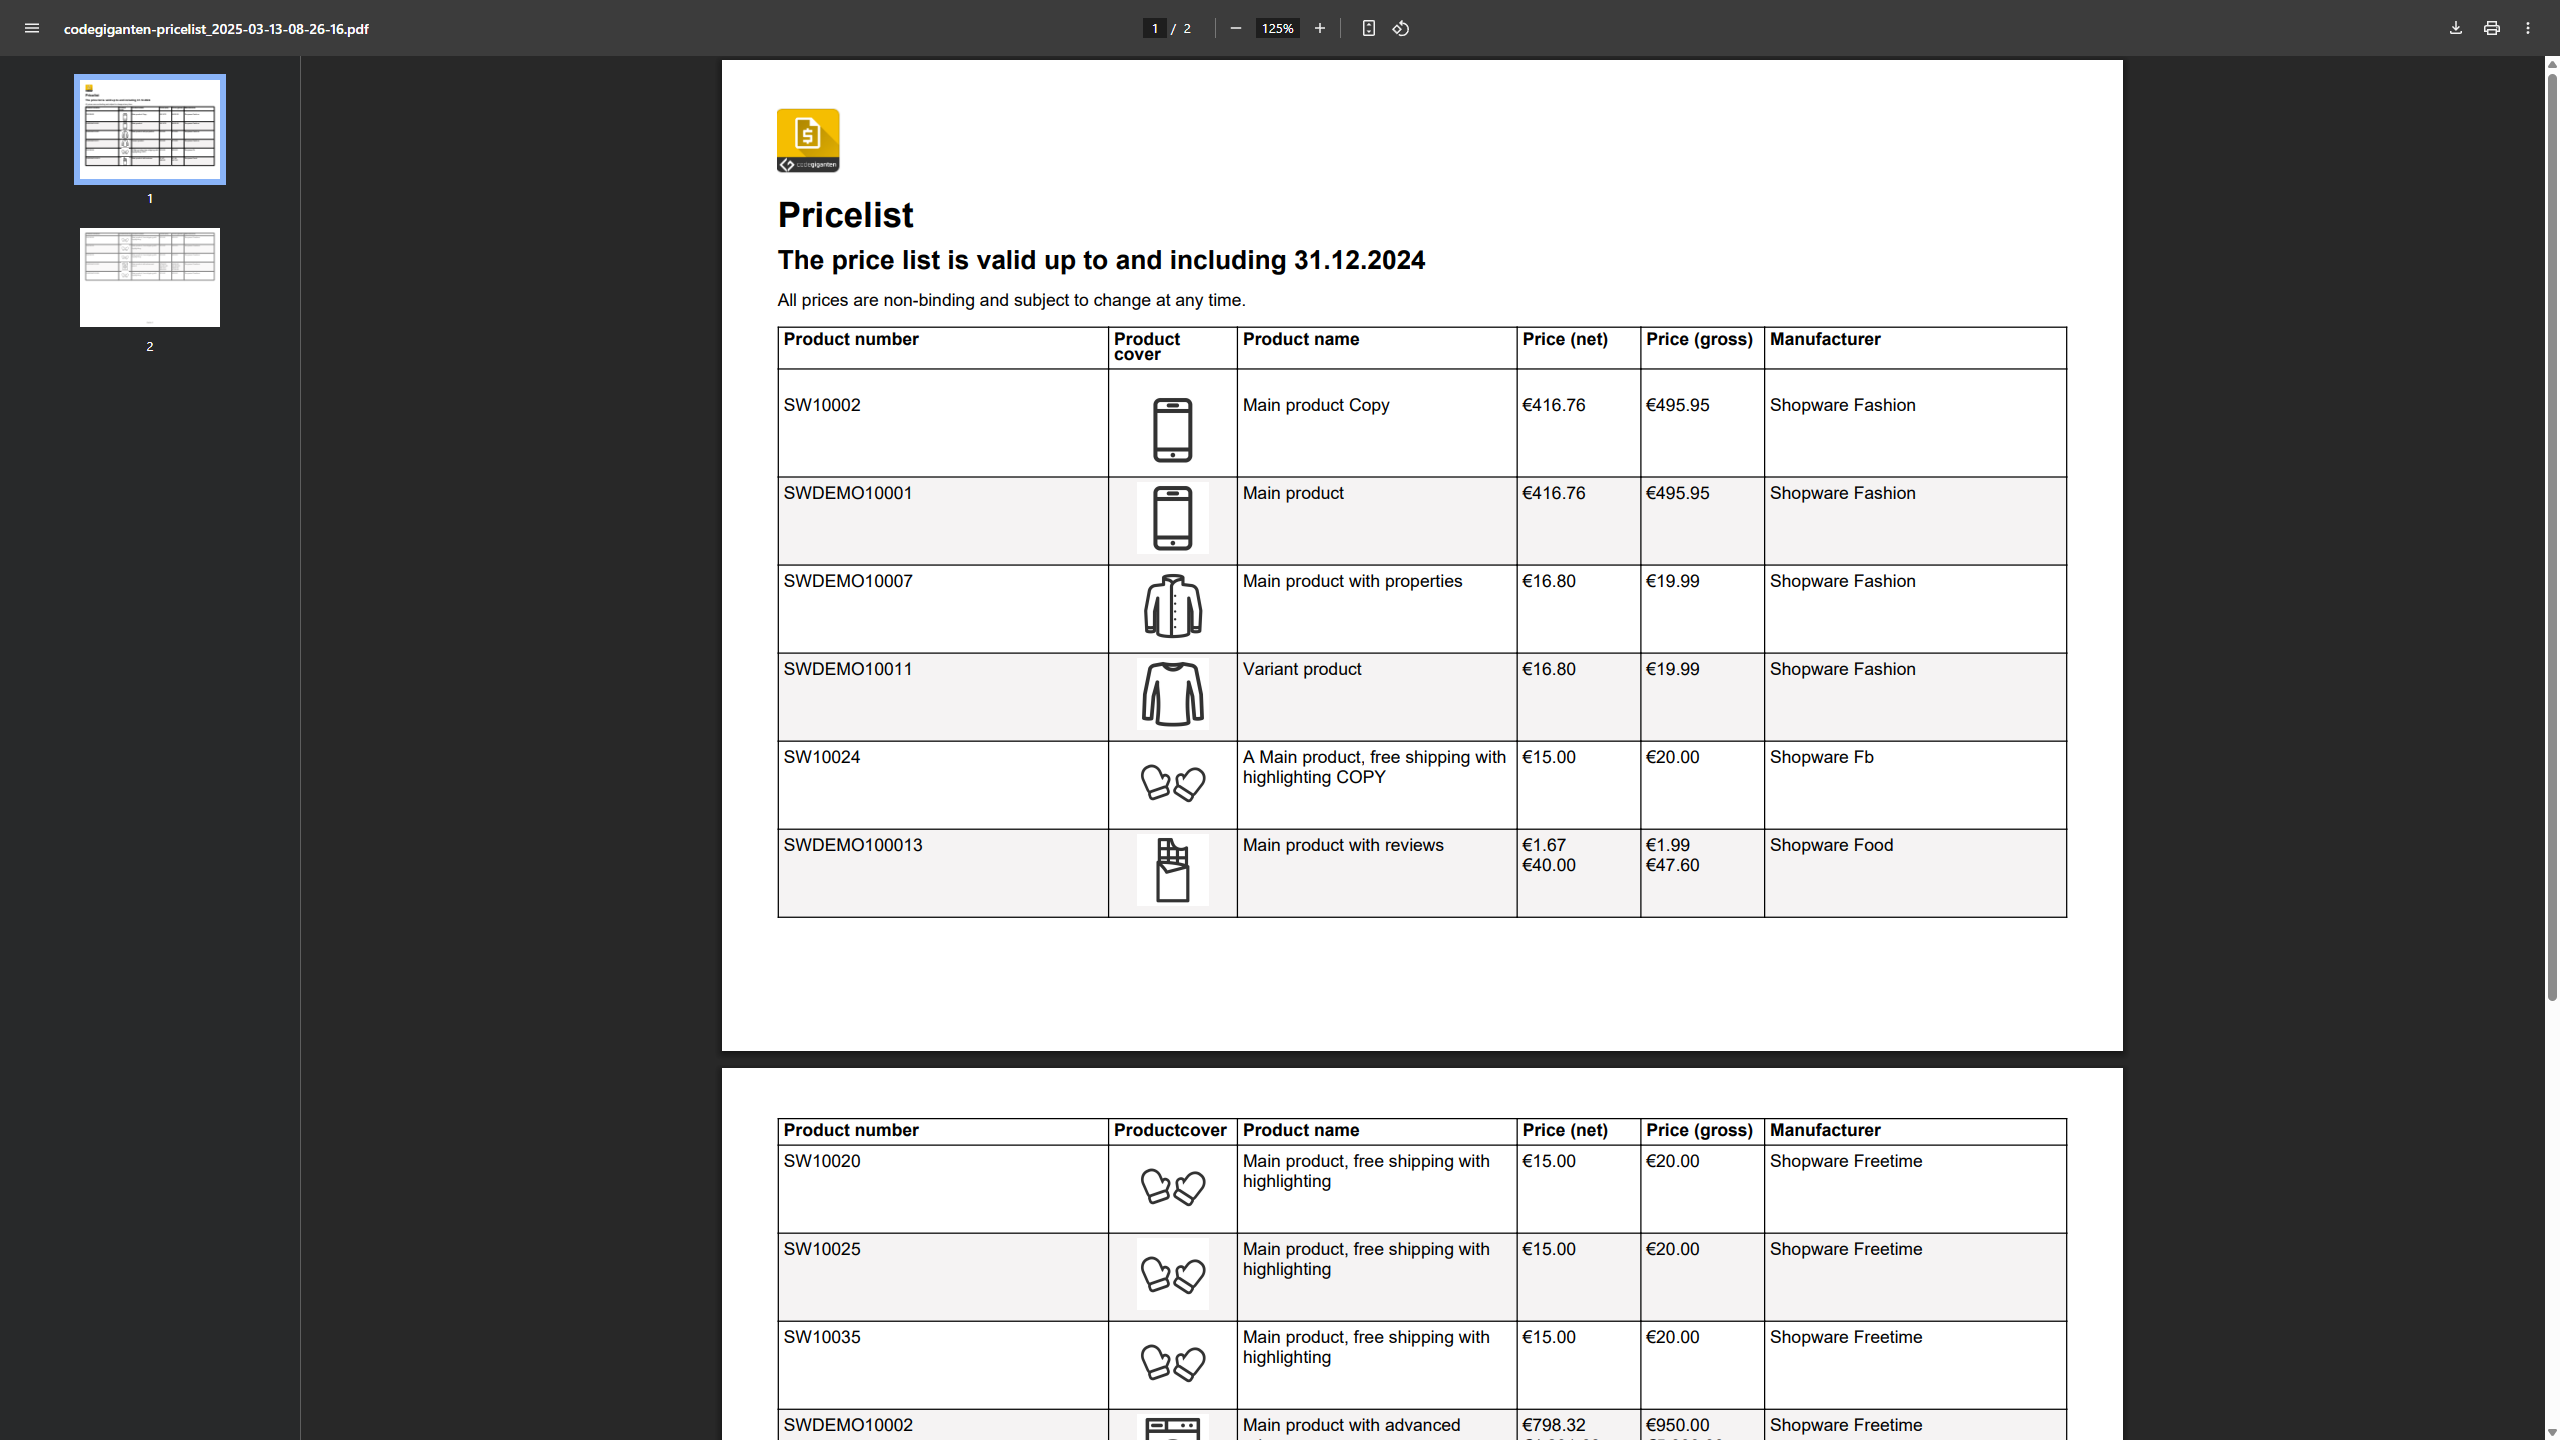Click the phone image for SWDEMO10001

(x=1172, y=518)
